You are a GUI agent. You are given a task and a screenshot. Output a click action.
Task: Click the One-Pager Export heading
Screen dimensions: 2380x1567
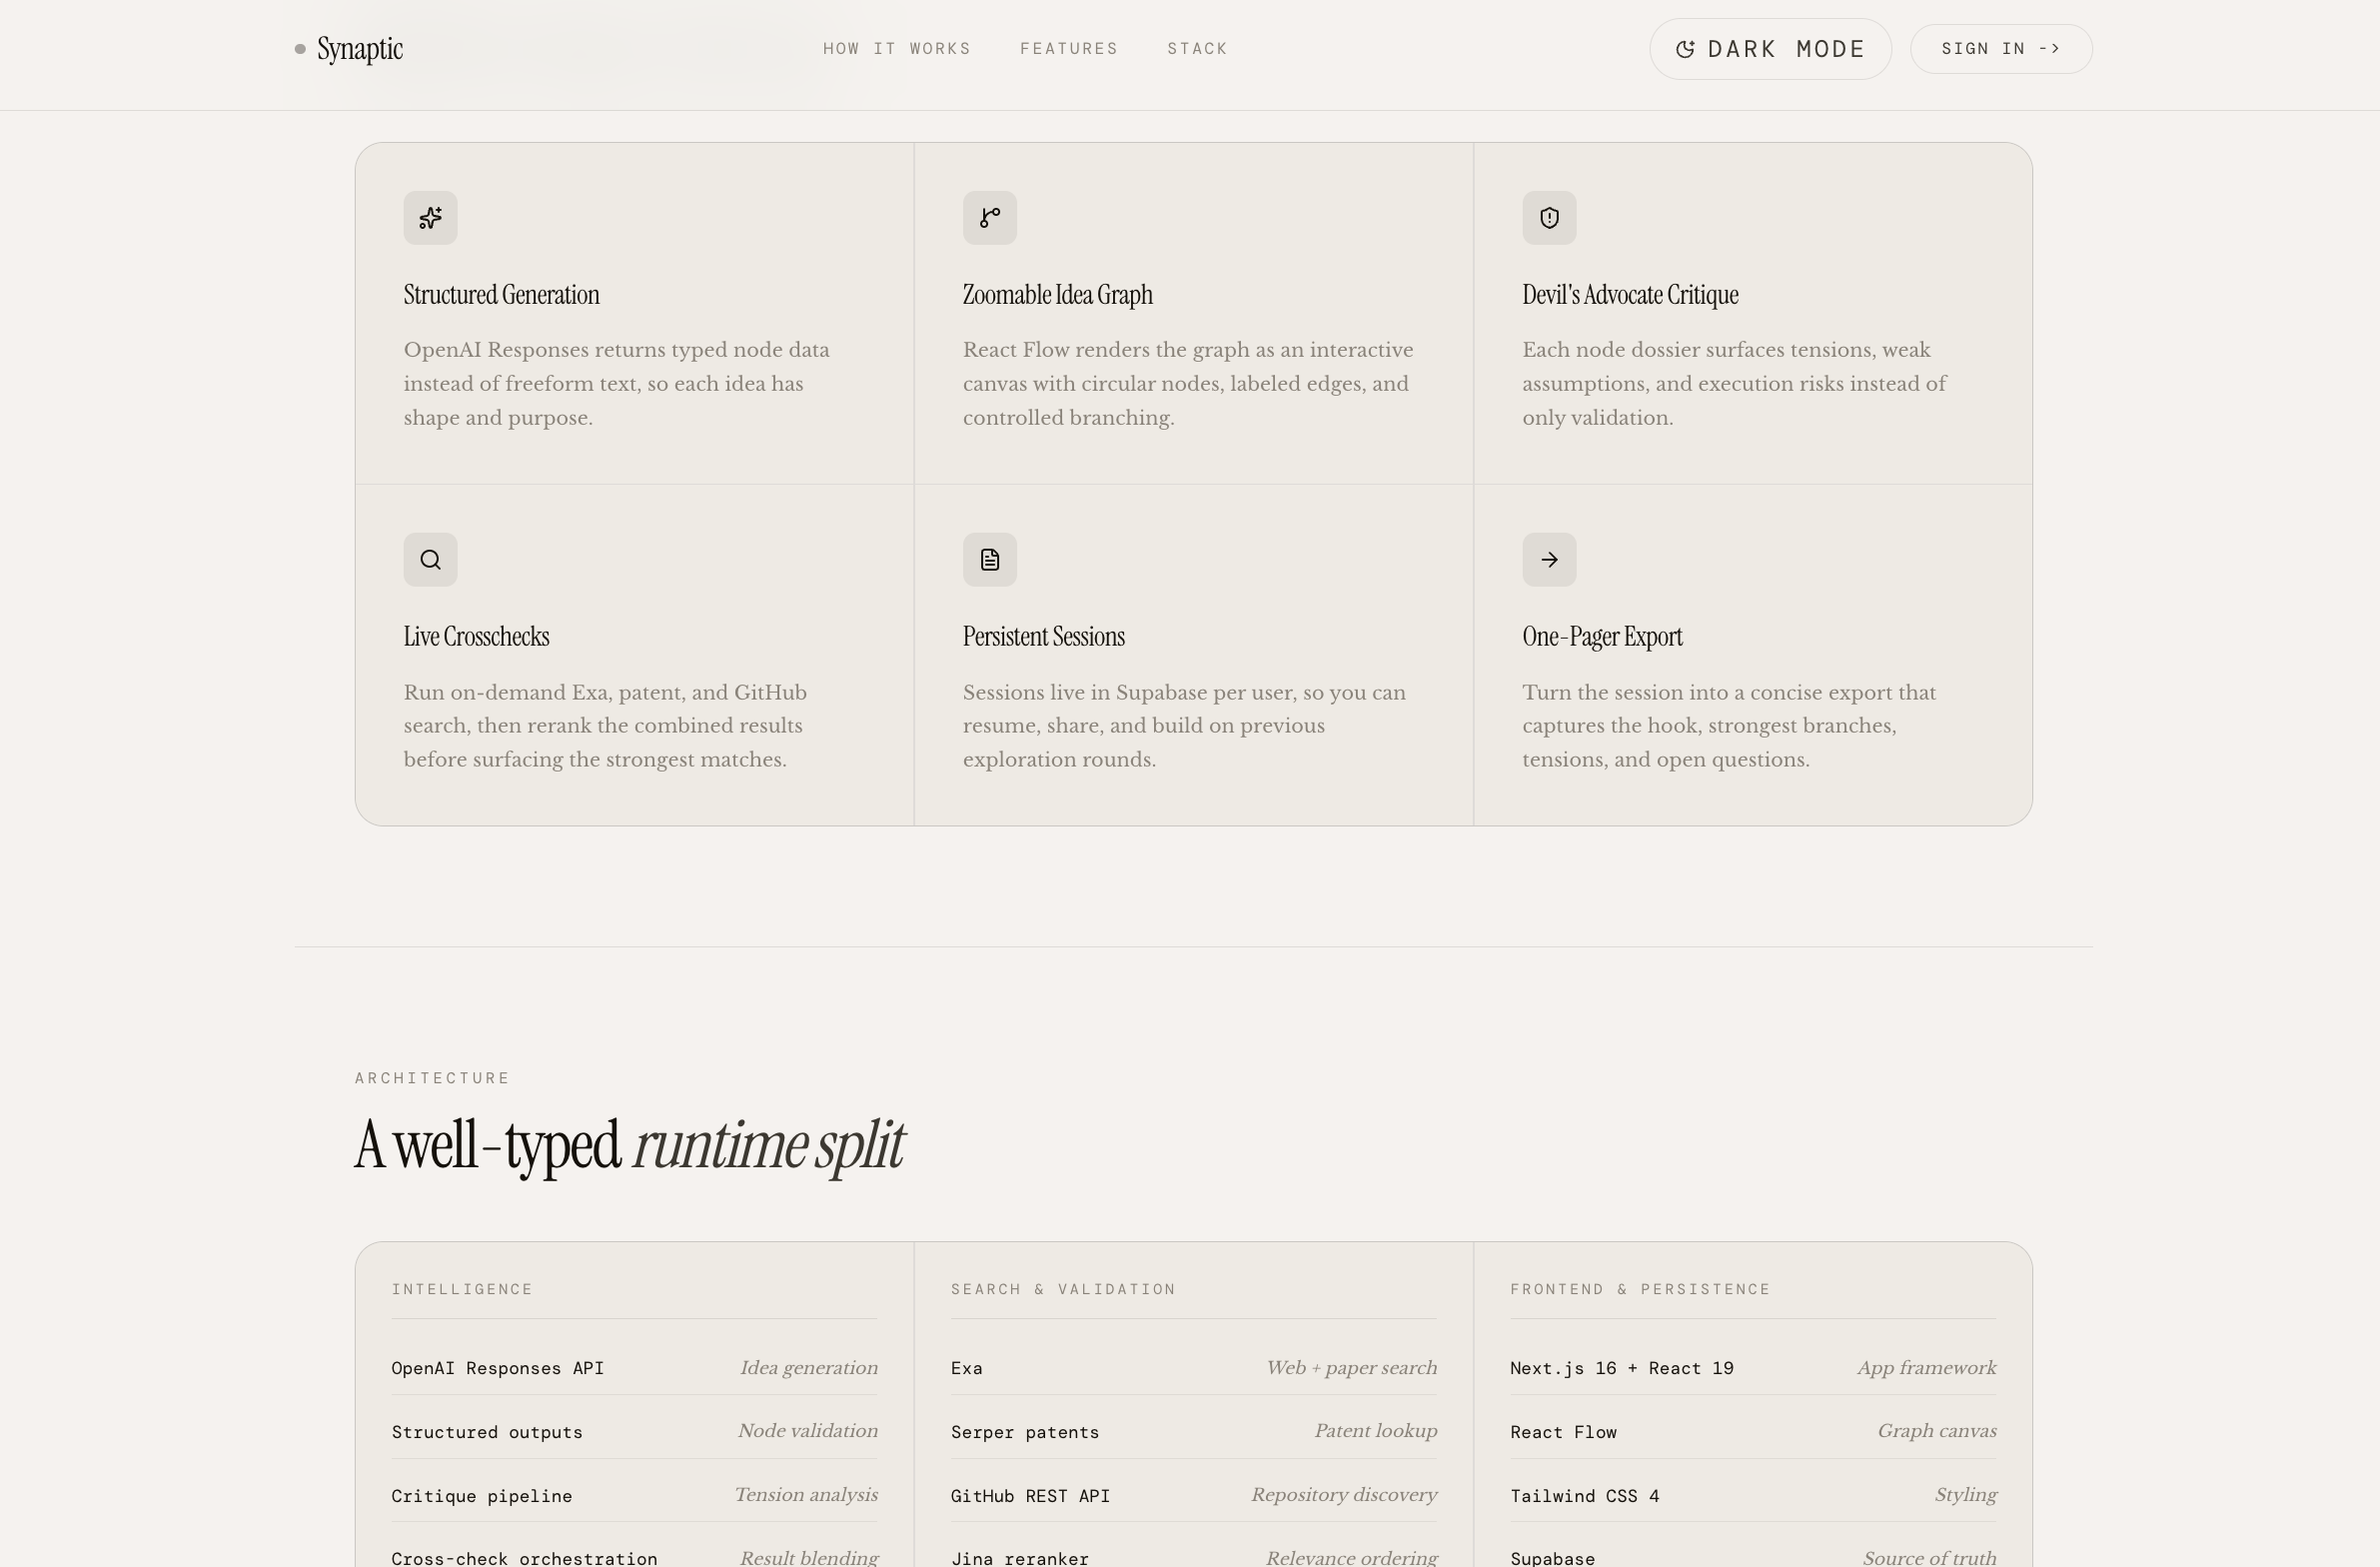click(x=1602, y=637)
